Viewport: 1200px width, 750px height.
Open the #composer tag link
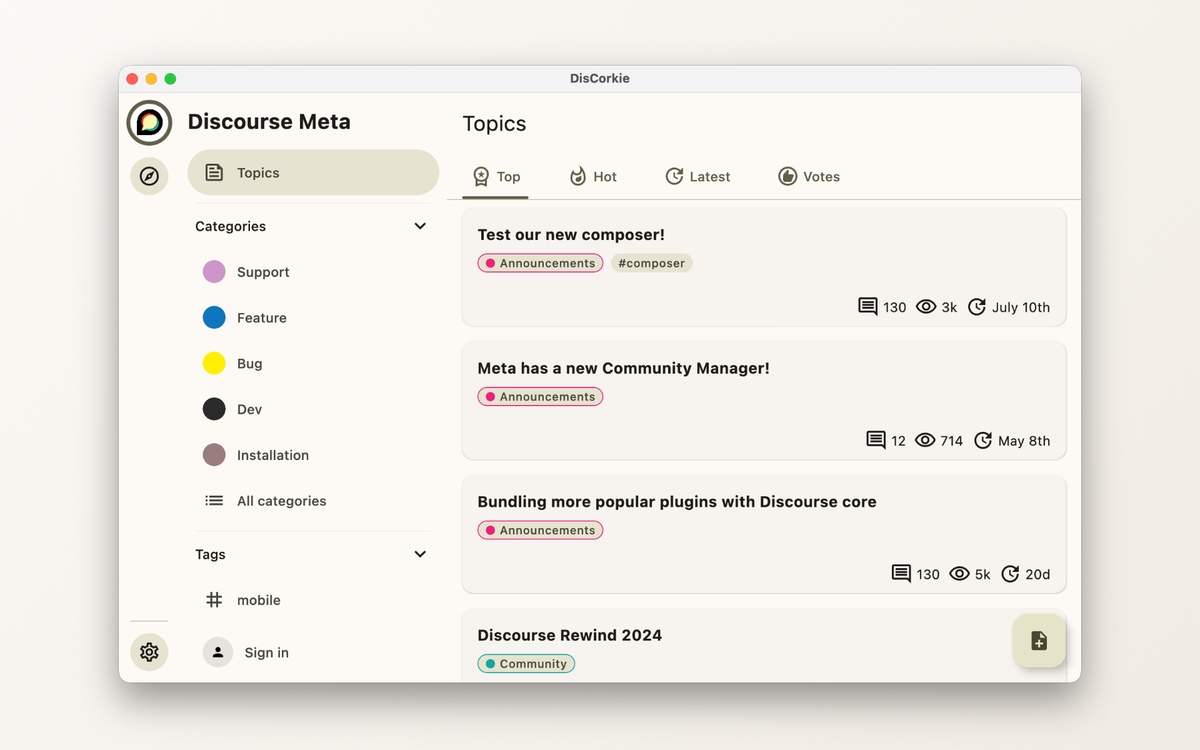coord(651,263)
